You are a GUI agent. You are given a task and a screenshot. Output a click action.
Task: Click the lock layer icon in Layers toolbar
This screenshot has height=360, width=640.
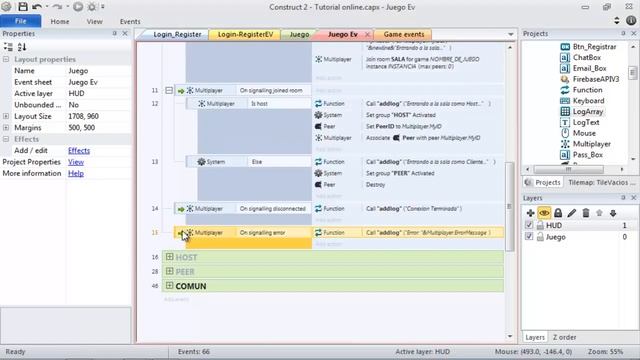[558, 213]
